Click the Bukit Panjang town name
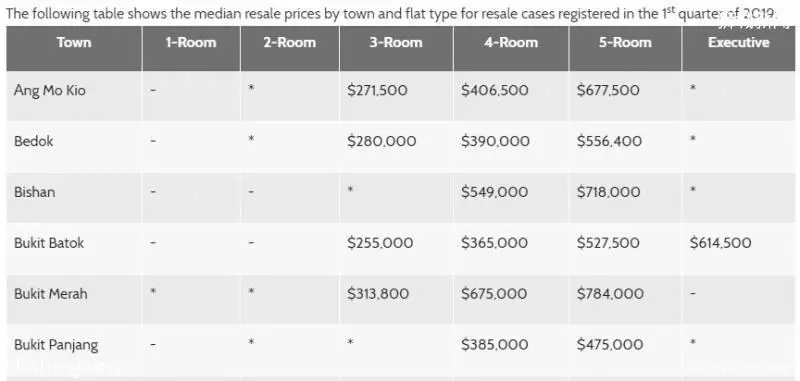 tap(56, 345)
